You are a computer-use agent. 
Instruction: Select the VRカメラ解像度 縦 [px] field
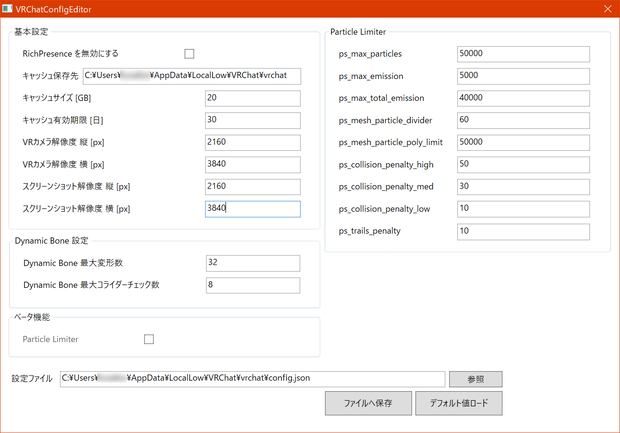pos(253,143)
